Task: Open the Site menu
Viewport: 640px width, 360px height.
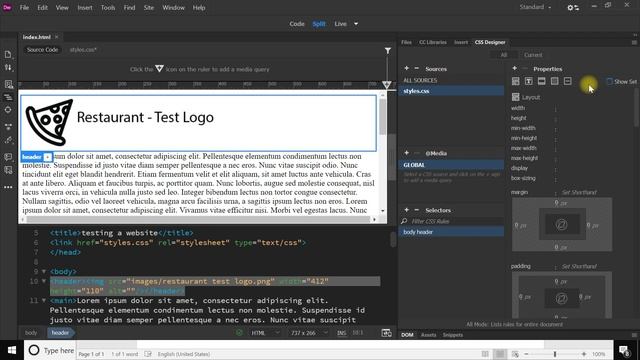Action: (149, 7)
